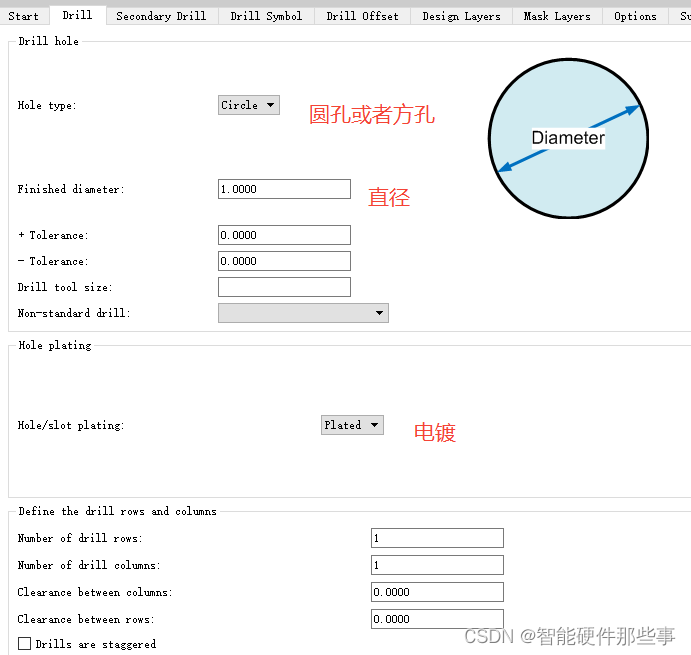Open the Secondary Drill tab
Image resolution: width=691 pixels, height=655 pixels.
pos(161,16)
